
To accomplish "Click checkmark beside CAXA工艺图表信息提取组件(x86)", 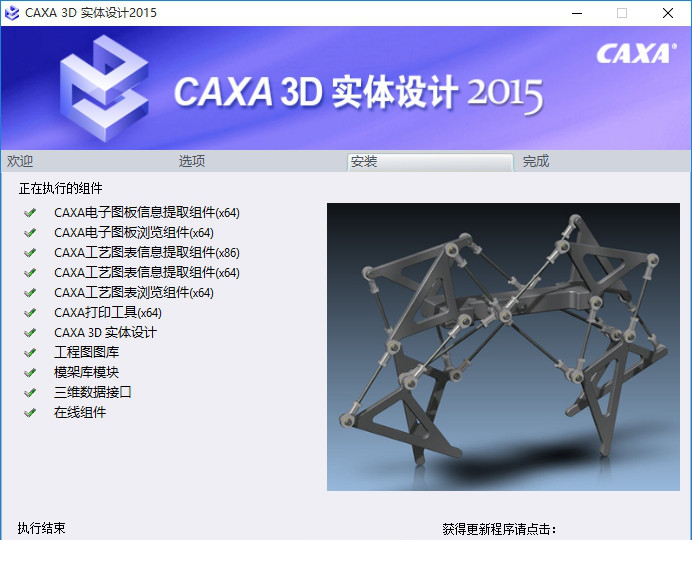I will (30, 253).
